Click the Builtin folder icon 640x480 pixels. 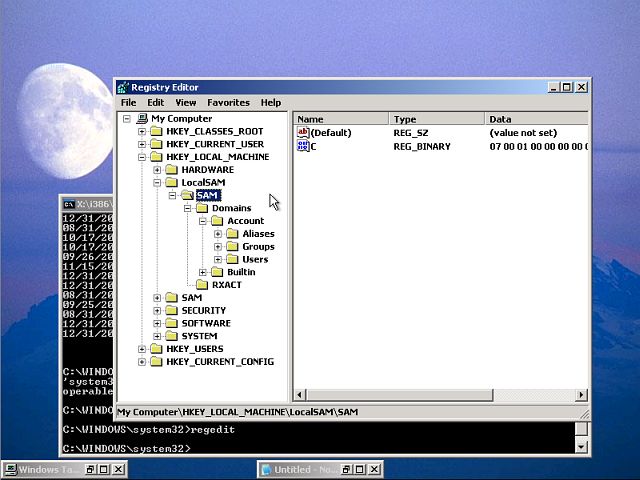click(x=217, y=272)
